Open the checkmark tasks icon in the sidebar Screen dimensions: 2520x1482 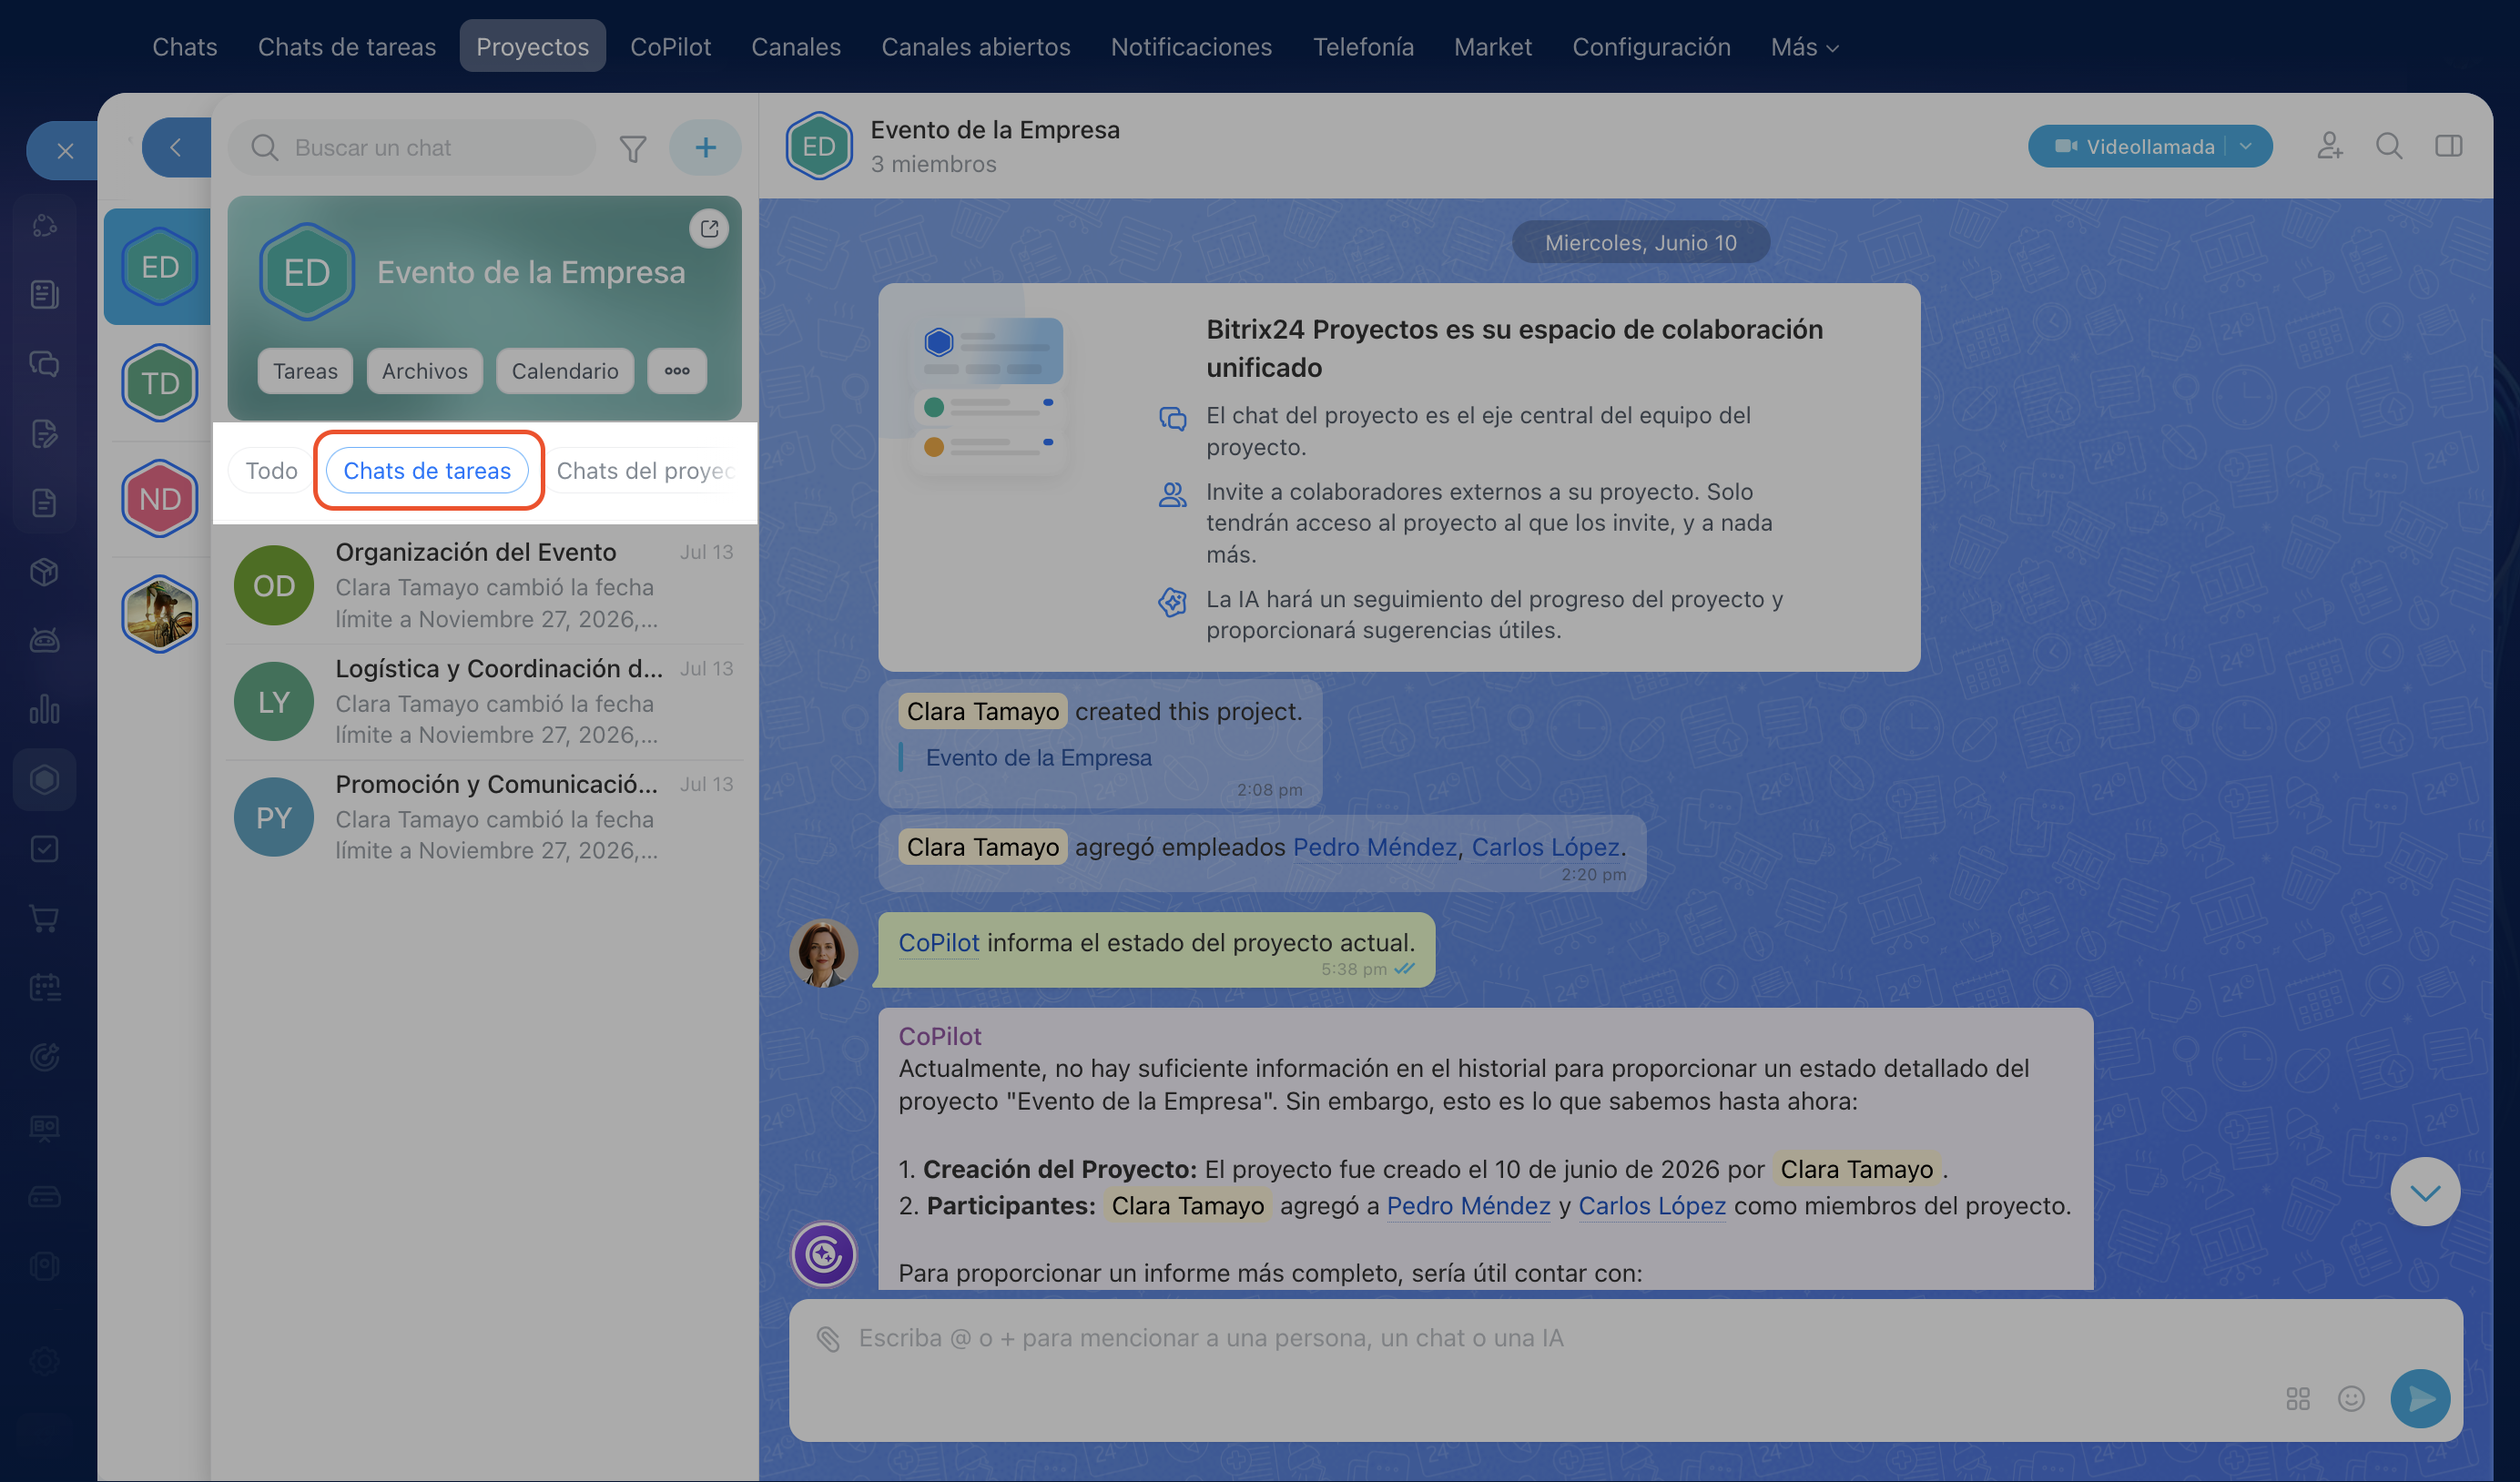point(44,849)
